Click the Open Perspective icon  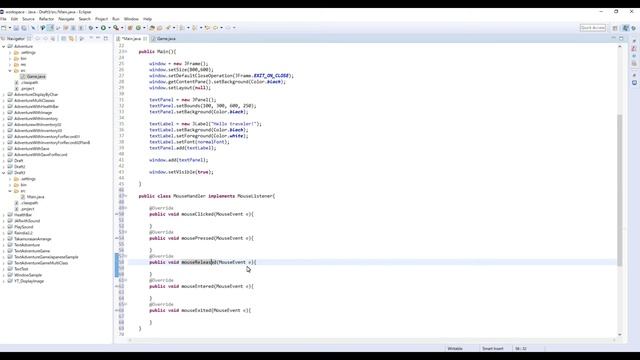pyautogui.click(x=615, y=28)
